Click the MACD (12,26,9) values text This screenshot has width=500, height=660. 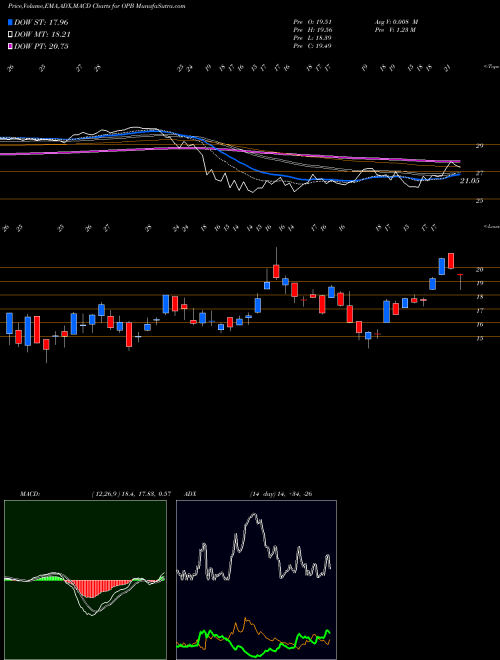(x=131, y=494)
